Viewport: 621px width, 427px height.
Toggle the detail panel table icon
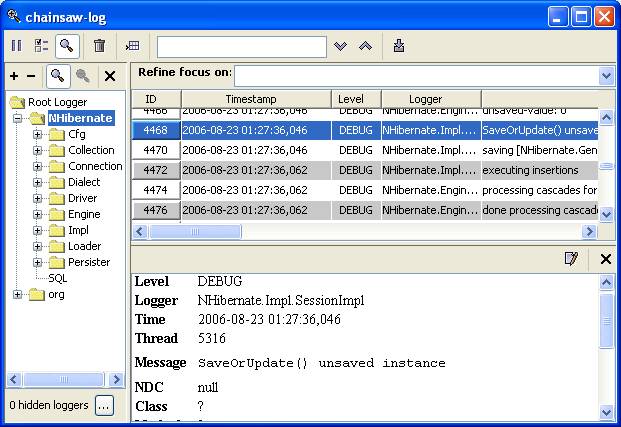(x=133, y=46)
